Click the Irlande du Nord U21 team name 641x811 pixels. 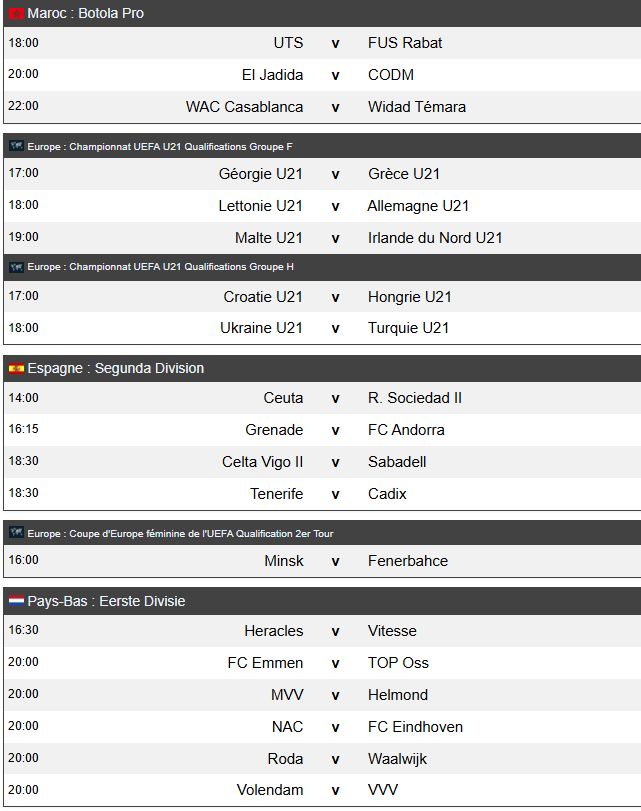coord(435,238)
